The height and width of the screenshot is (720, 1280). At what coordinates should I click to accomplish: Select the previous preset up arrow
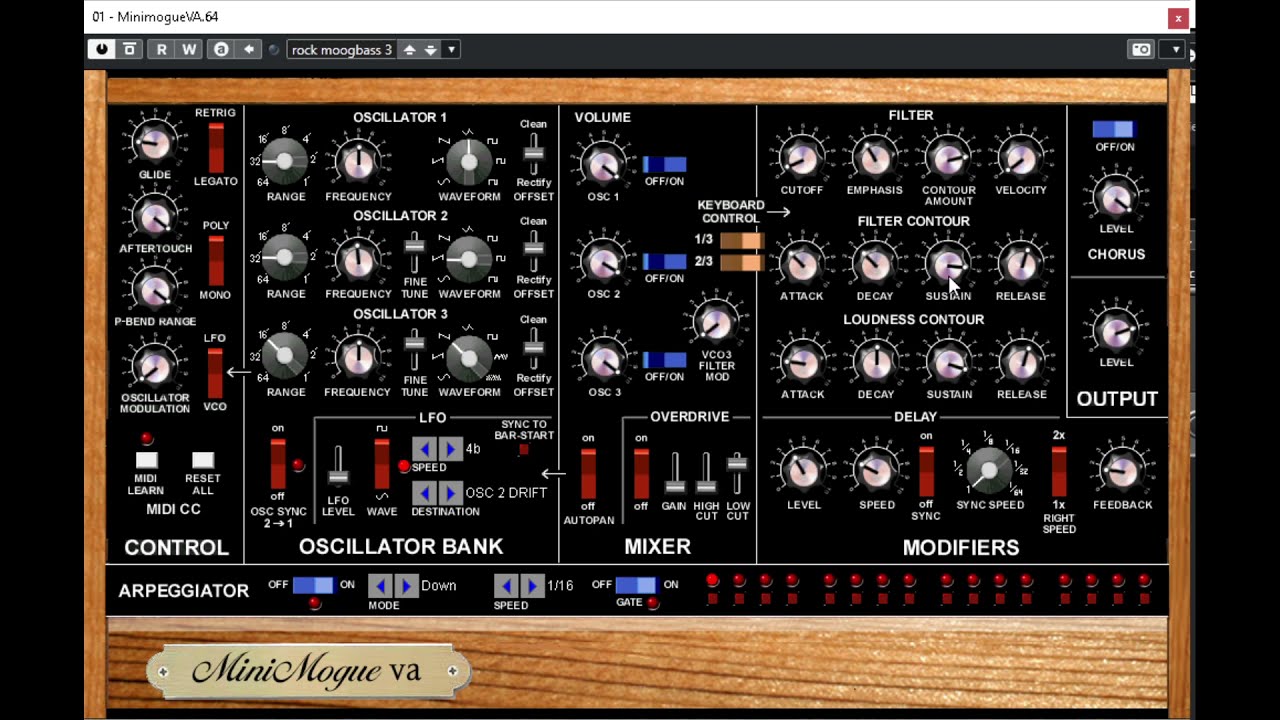pyautogui.click(x=409, y=49)
